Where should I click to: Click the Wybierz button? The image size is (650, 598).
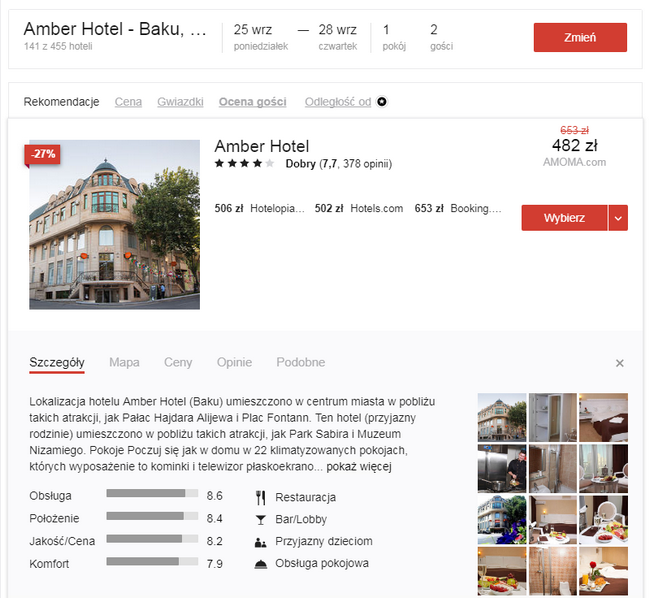click(x=564, y=218)
